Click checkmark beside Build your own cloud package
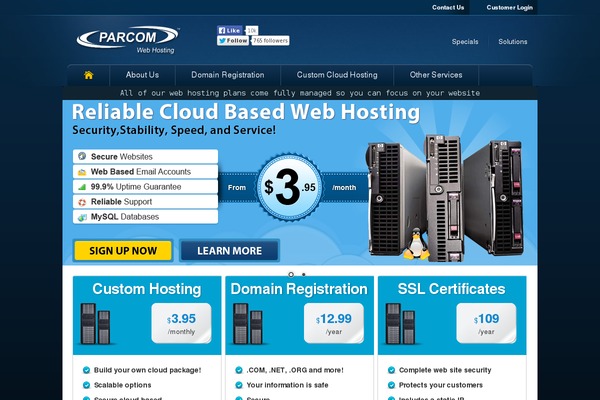Viewport: 600px width, 400px height. [x=86, y=370]
